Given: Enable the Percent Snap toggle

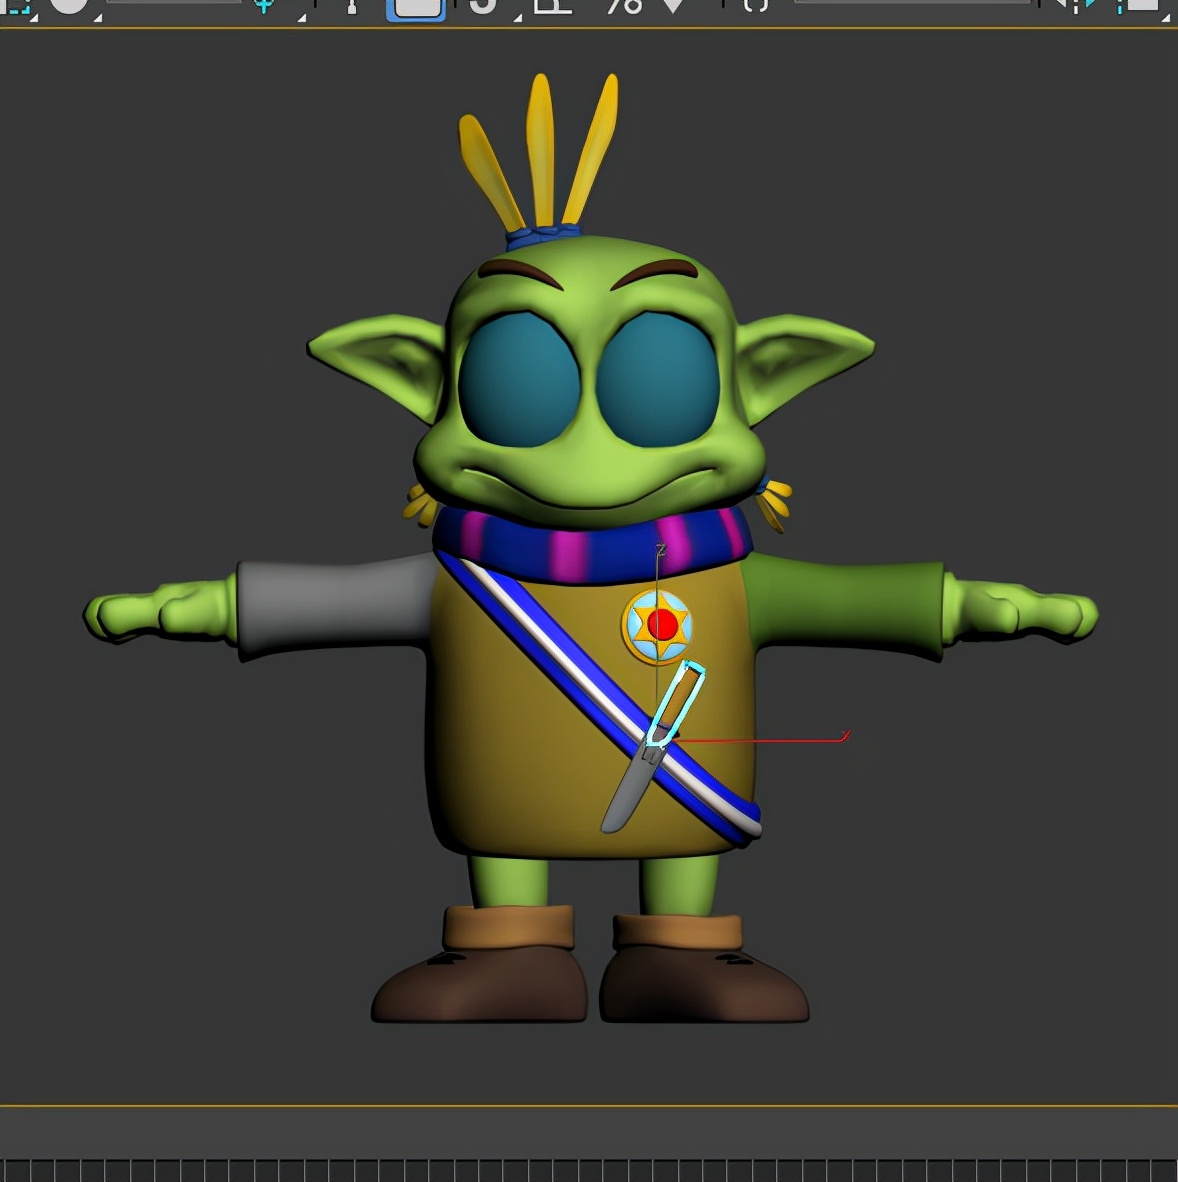Looking at the screenshot, I should (x=624, y=5).
